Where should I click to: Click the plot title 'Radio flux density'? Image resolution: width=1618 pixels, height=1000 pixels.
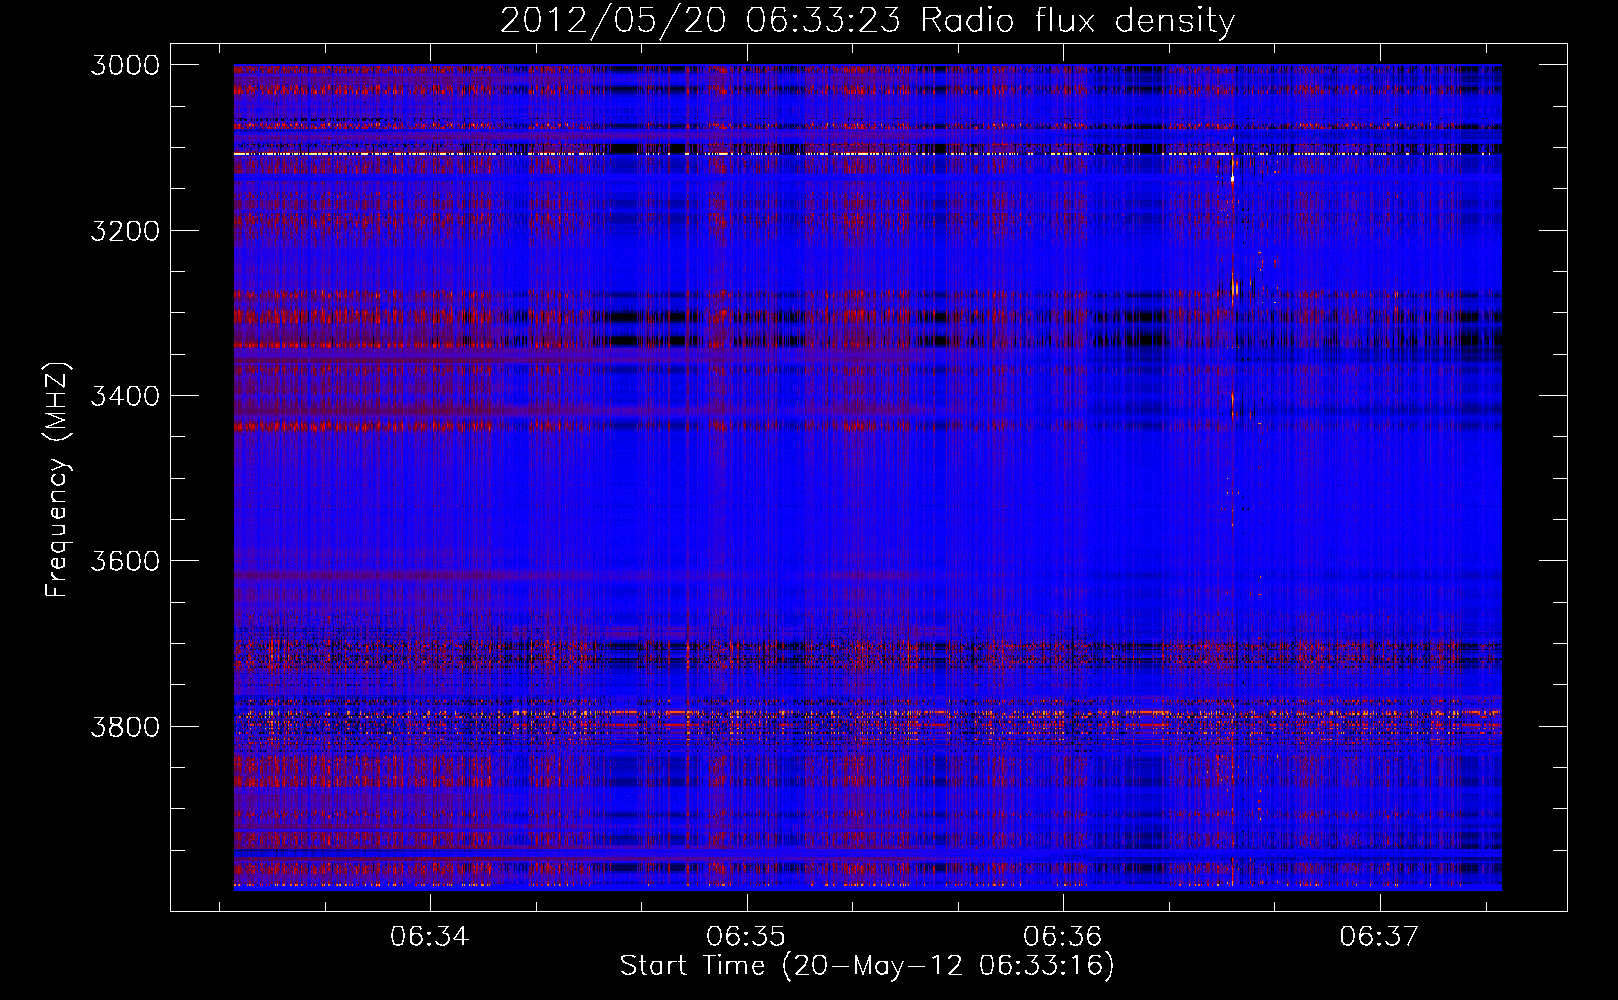(x=1078, y=20)
